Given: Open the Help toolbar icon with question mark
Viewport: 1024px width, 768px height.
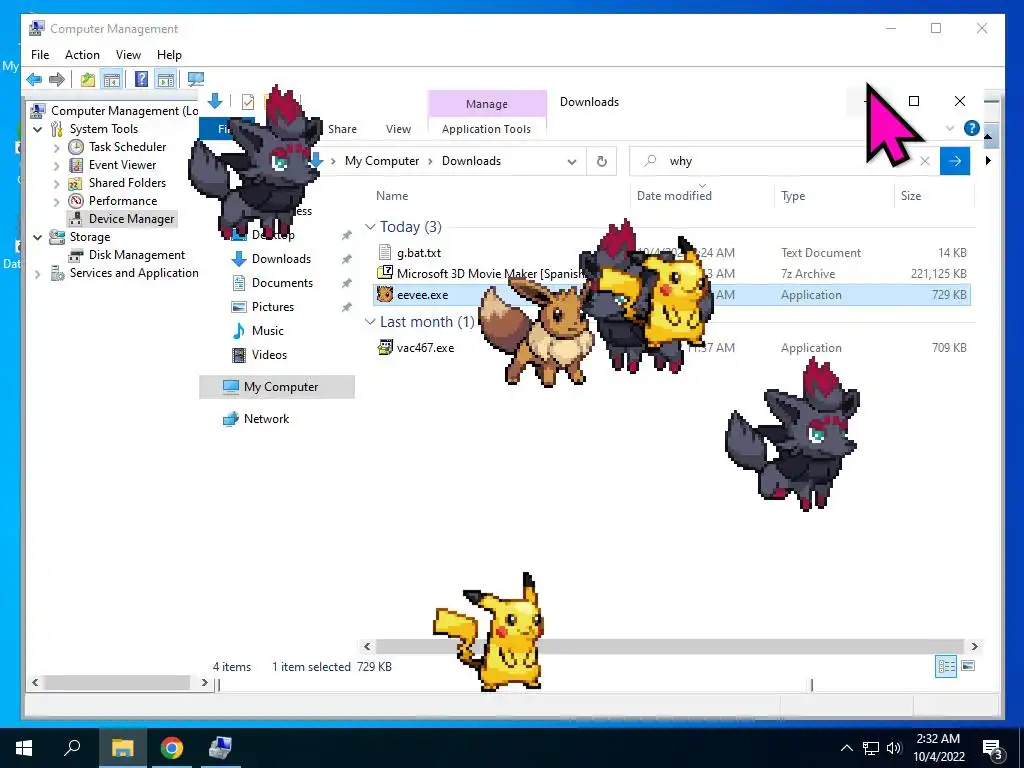Looking at the screenshot, I should pos(141,80).
